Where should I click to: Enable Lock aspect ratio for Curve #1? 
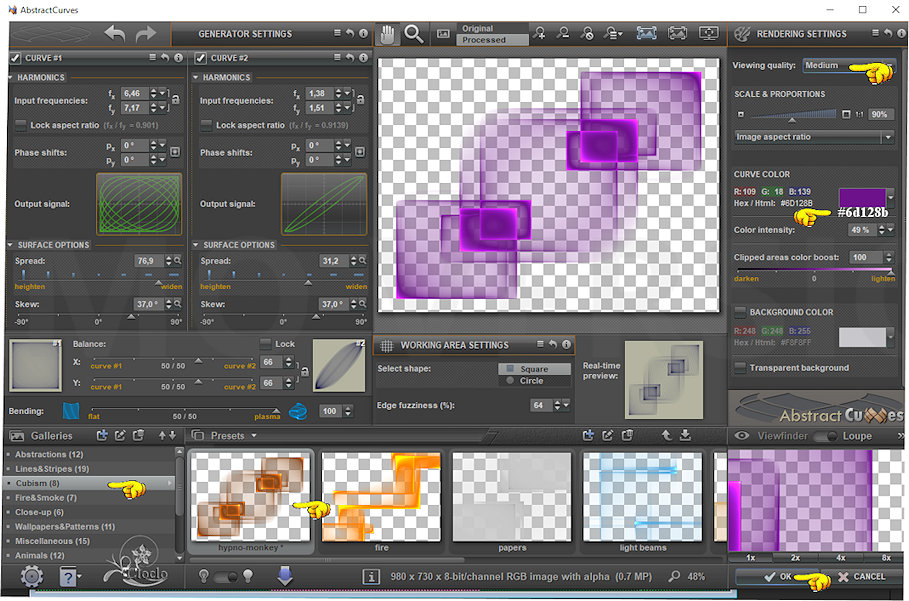[21, 125]
